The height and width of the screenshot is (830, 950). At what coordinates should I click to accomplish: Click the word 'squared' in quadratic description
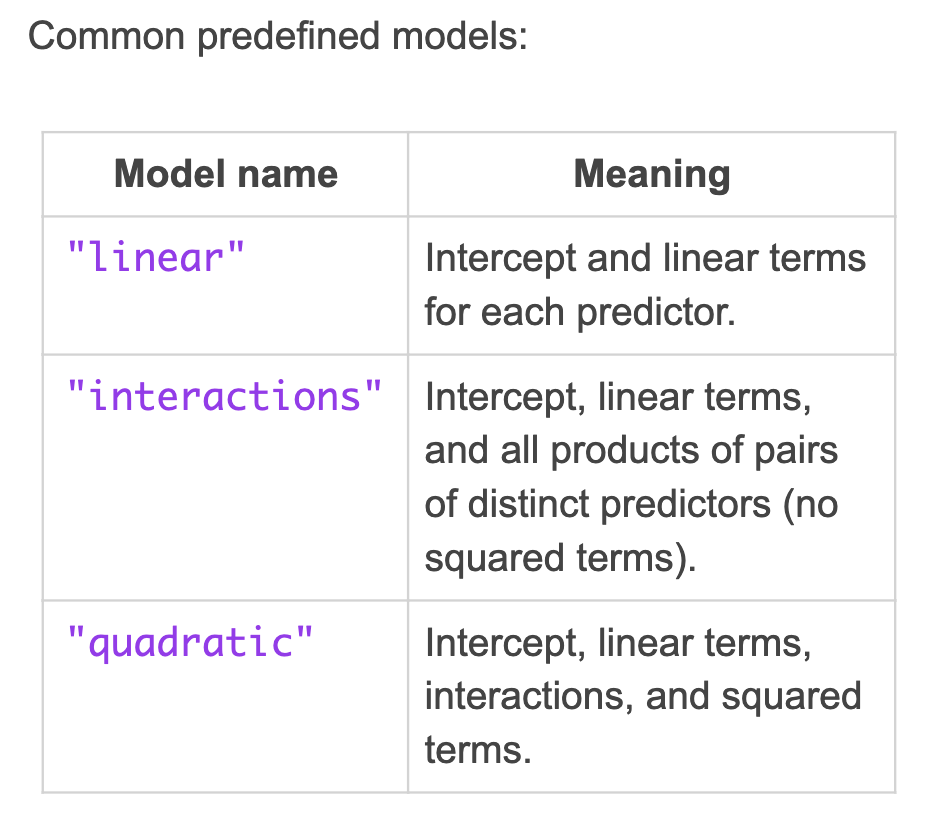pyautogui.click(x=791, y=698)
